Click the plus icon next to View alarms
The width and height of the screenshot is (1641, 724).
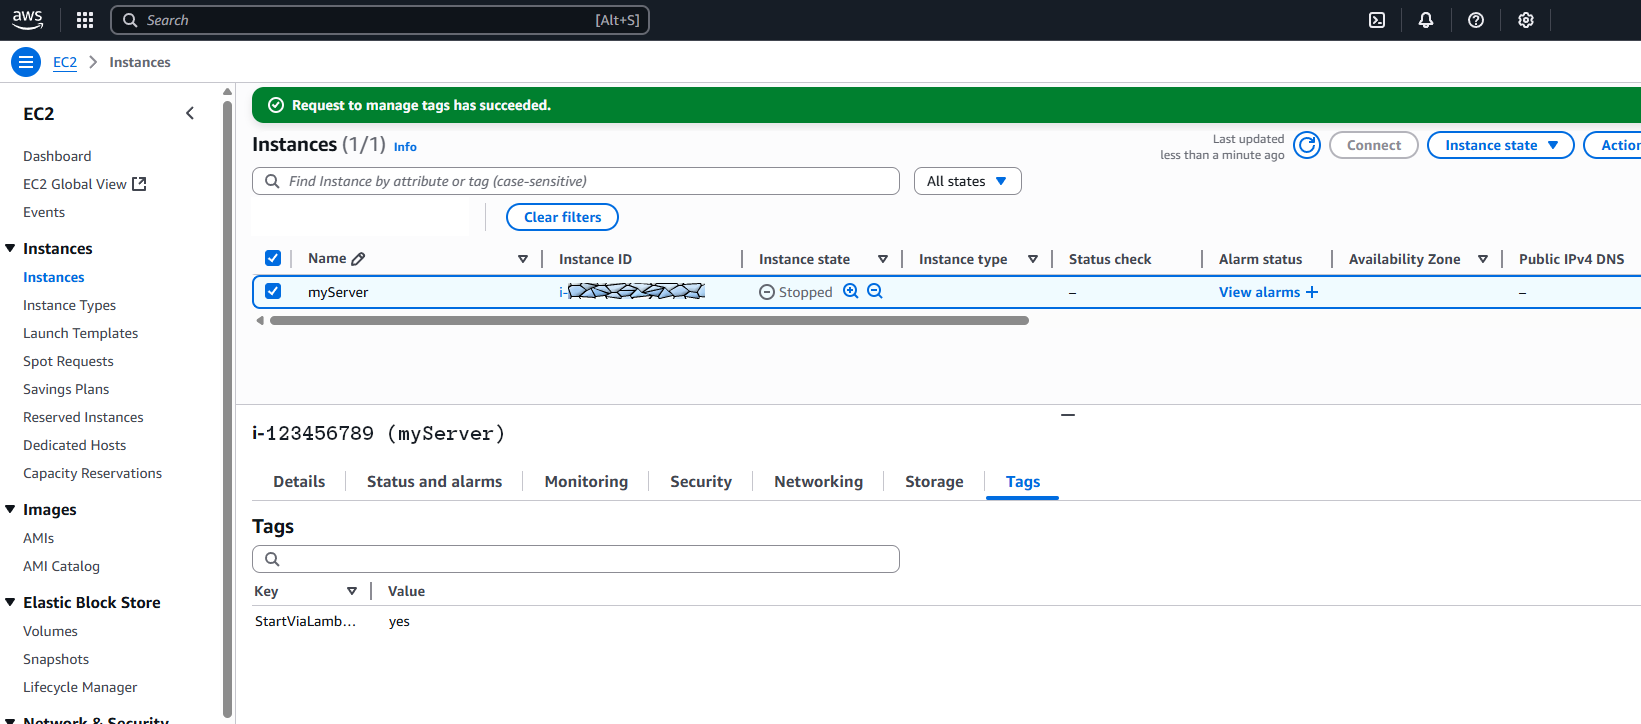tap(1312, 292)
